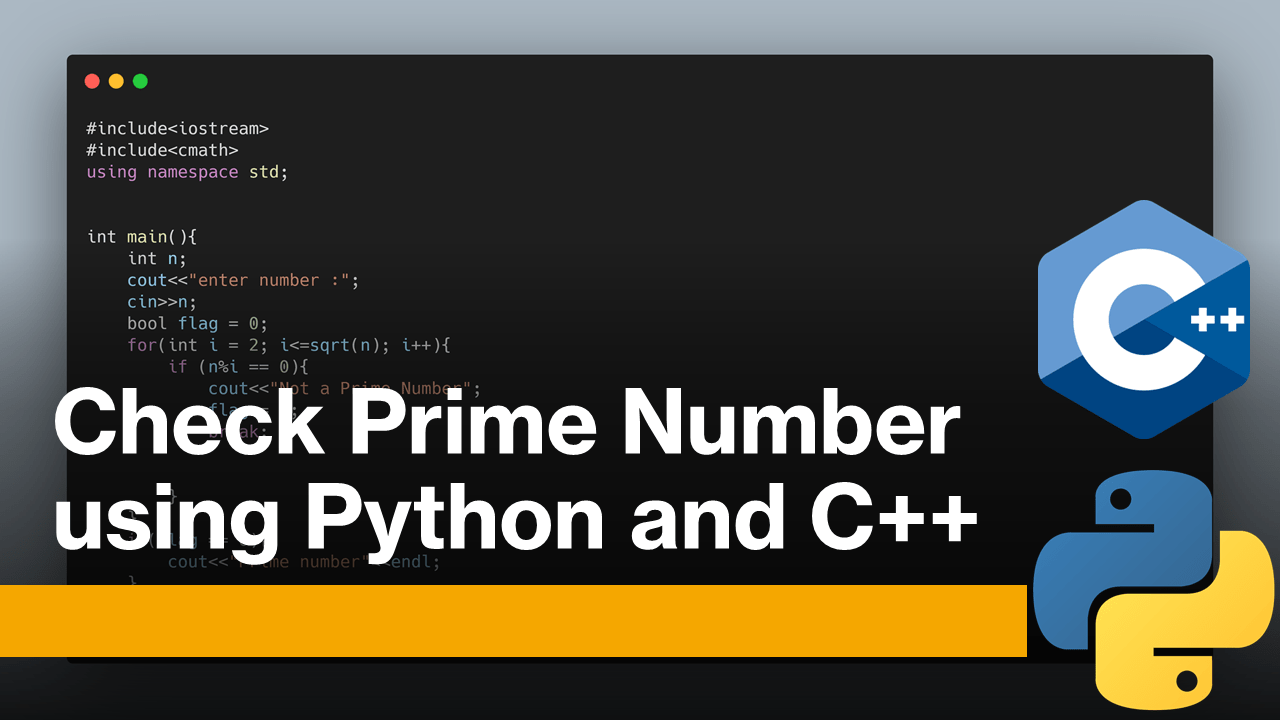The width and height of the screenshot is (1280, 720).
Task: Click the 'Check Prime Number' title text
Action: (508, 423)
